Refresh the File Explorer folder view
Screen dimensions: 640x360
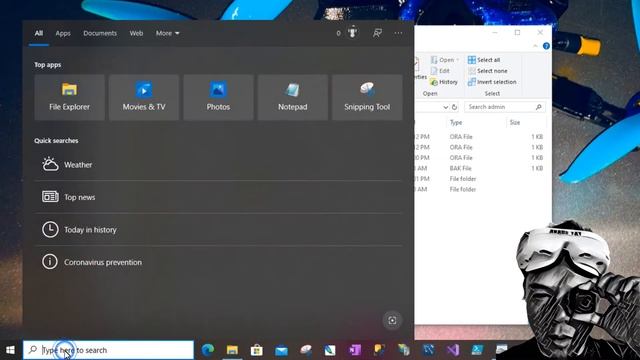click(x=454, y=107)
